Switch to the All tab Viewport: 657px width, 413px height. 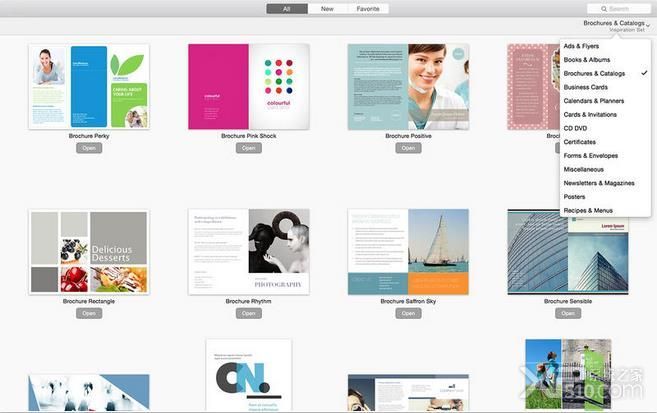pyautogui.click(x=287, y=9)
